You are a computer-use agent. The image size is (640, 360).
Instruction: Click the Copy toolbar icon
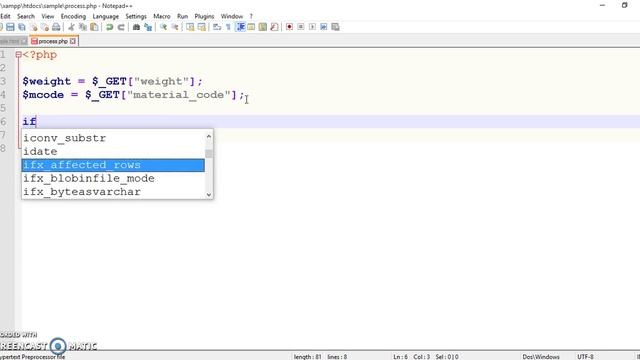(x=83, y=27)
